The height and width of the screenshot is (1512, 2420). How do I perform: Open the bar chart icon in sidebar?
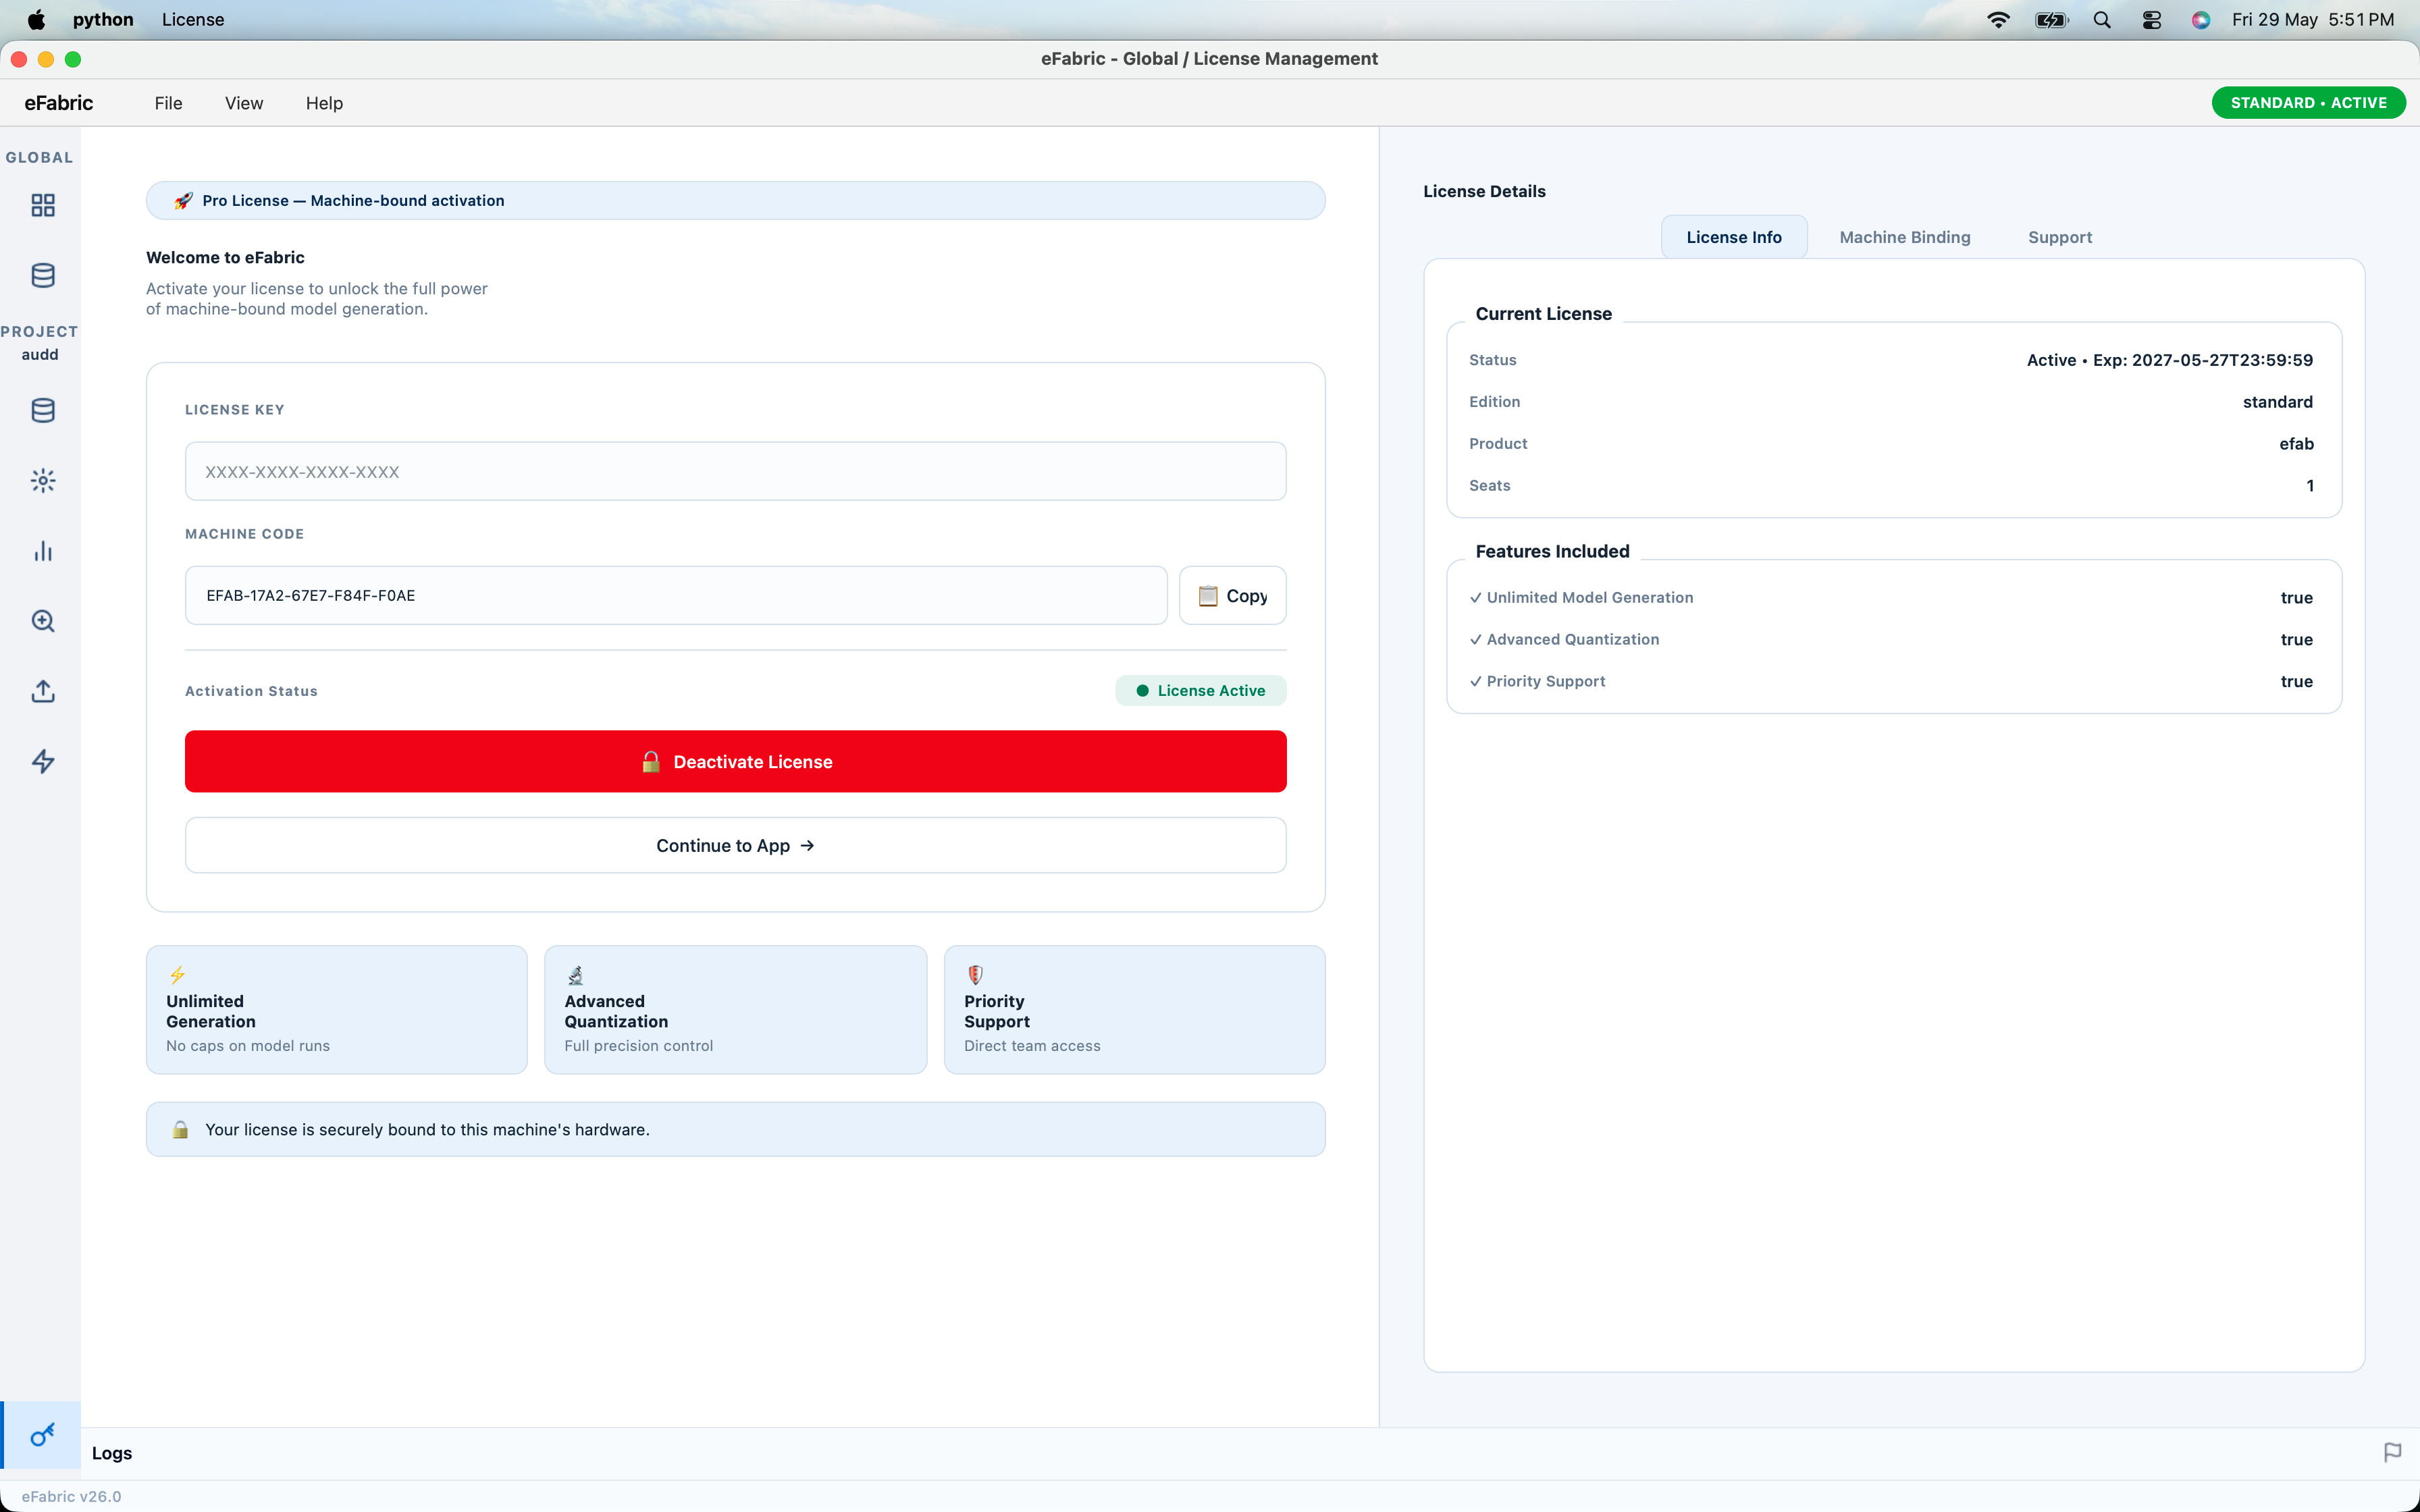[x=43, y=551]
